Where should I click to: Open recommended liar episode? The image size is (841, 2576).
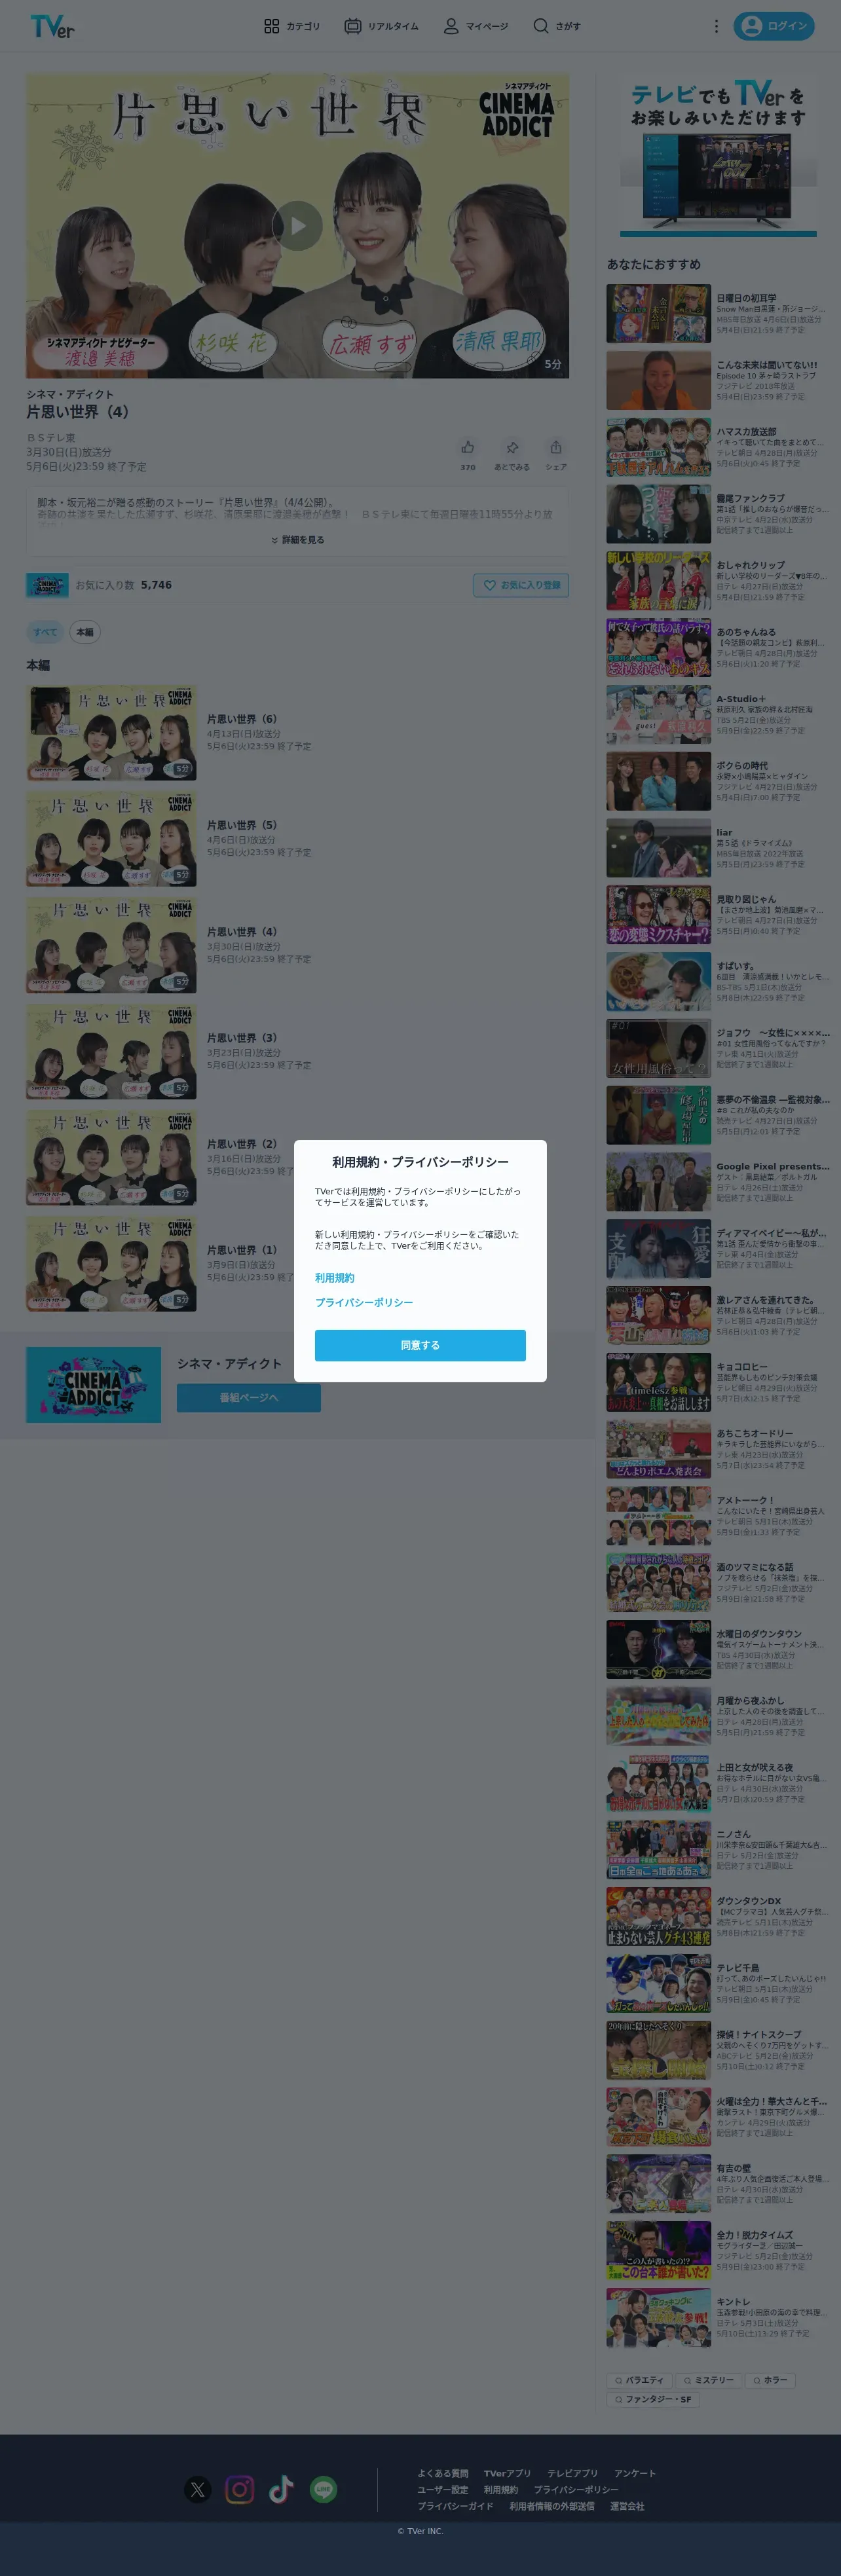pyautogui.click(x=718, y=848)
